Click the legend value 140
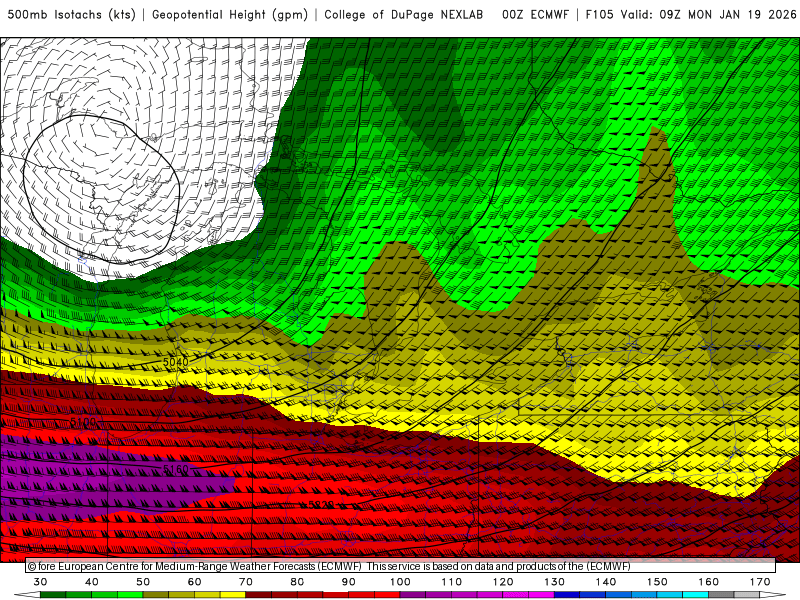The height and width of the screenshot is (600, 800). point(606,582)
